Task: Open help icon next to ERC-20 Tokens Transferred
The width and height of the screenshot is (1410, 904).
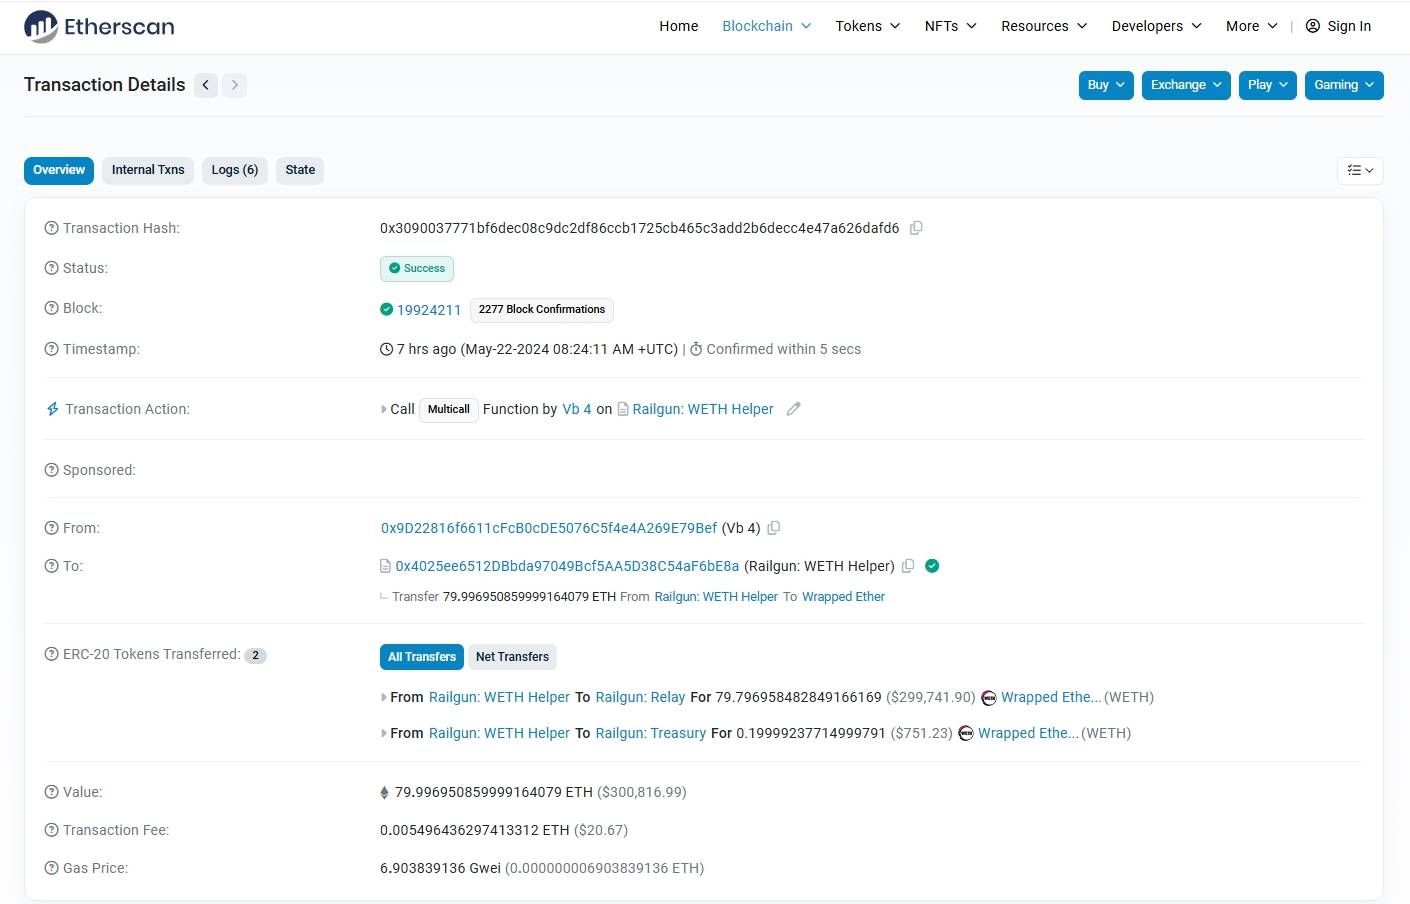Action: [x=52, y=654]
